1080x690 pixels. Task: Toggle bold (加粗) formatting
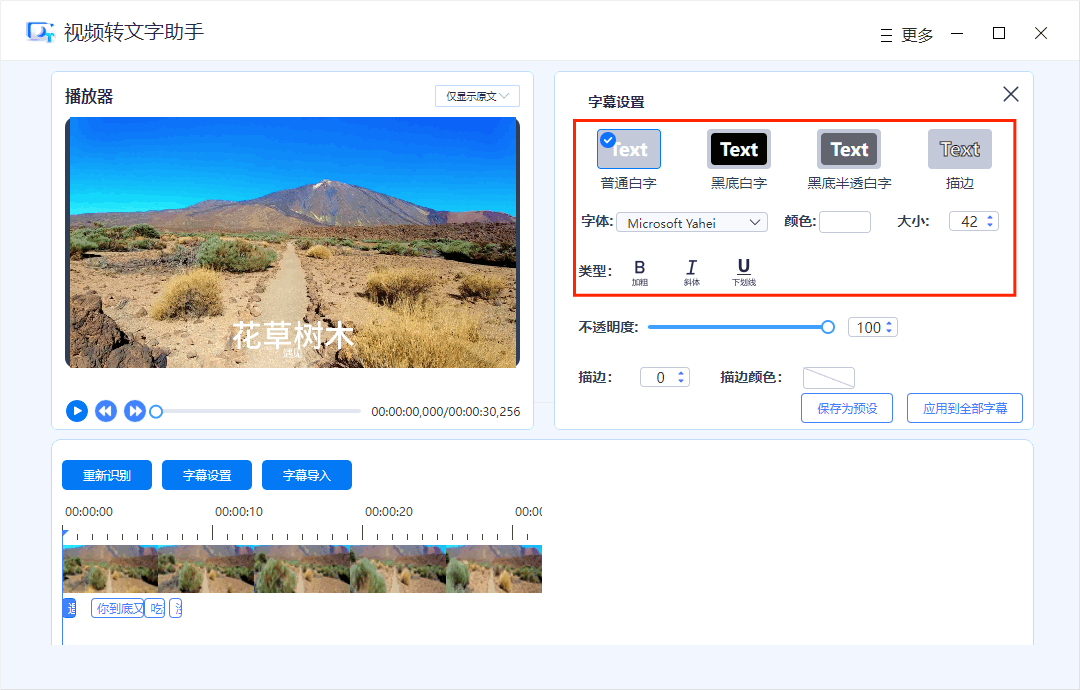coord(640,272)
